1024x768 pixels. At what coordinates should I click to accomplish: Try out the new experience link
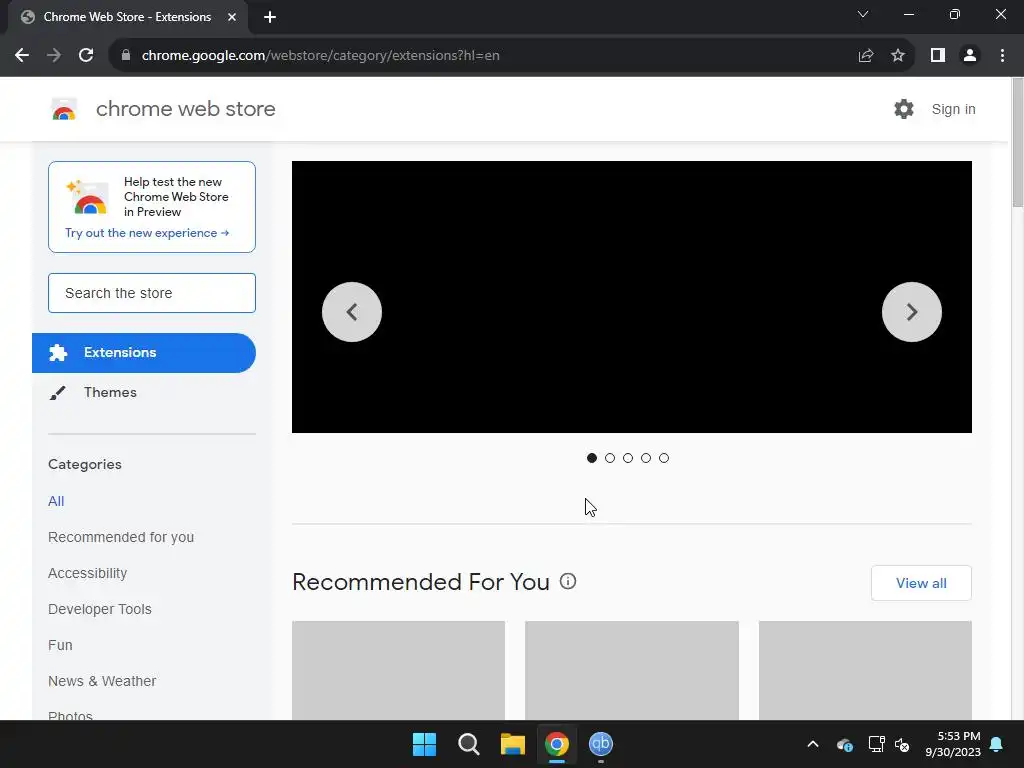tap(147, 233)
